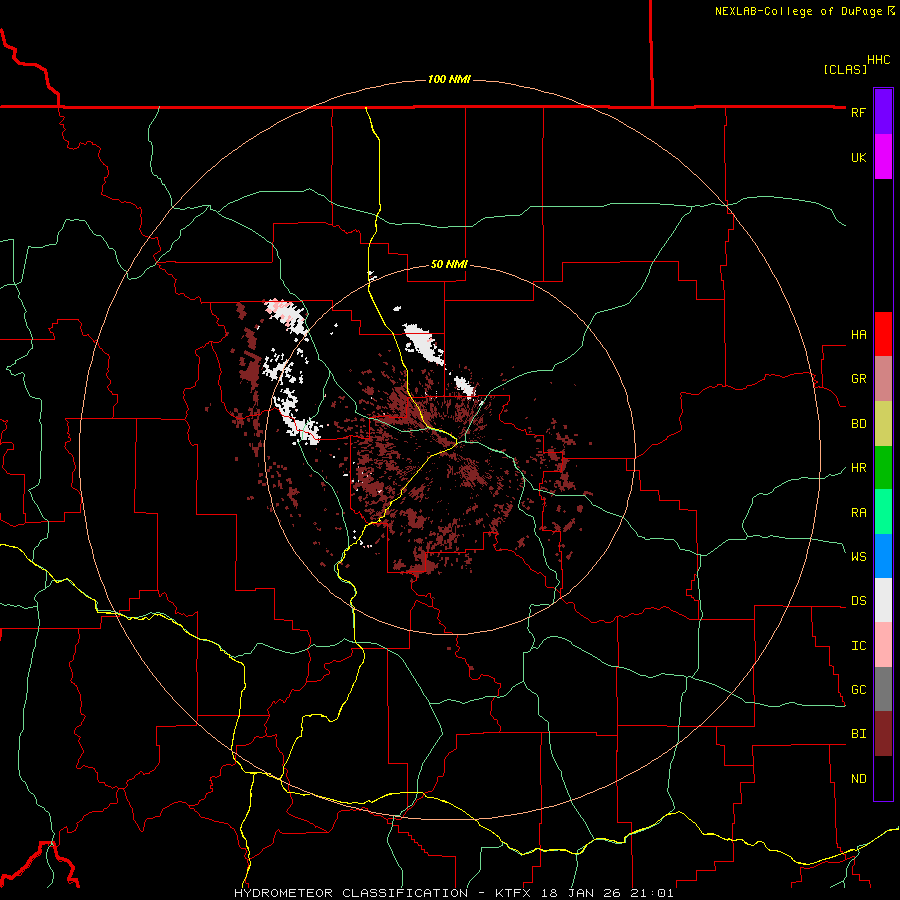Click the RA legend label
The image size is (900, 900).
(x=858, y=513)
